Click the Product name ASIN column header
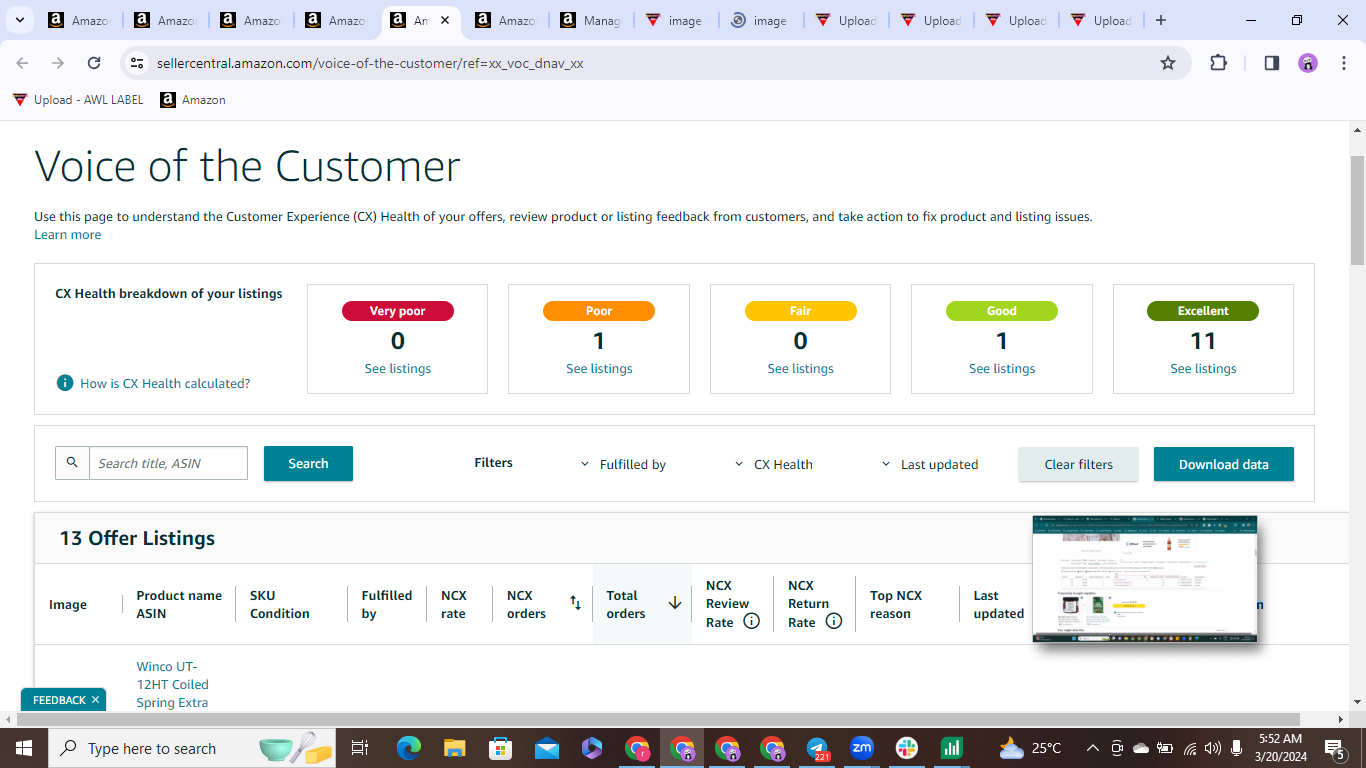This screenshot has width=1366, height=768. pos(179,604)
